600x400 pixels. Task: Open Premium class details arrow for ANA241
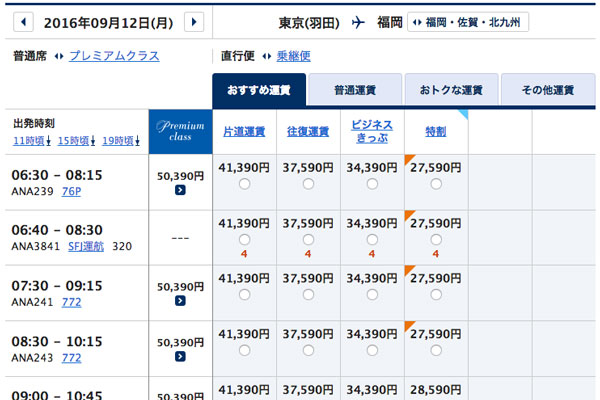pyautogui.click(x=180, y=301)
